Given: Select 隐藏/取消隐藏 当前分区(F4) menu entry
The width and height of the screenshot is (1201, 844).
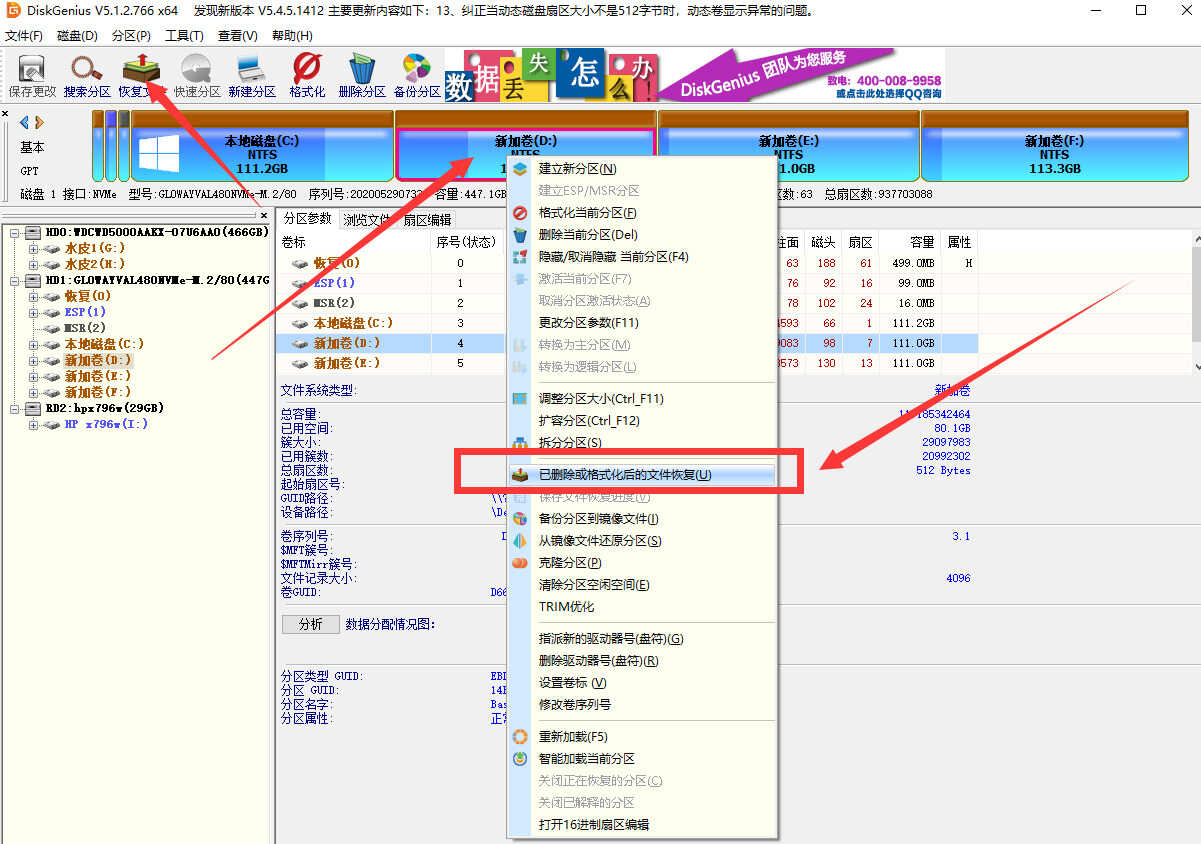Looking at the screenshot, I should [x=642, y=257].
